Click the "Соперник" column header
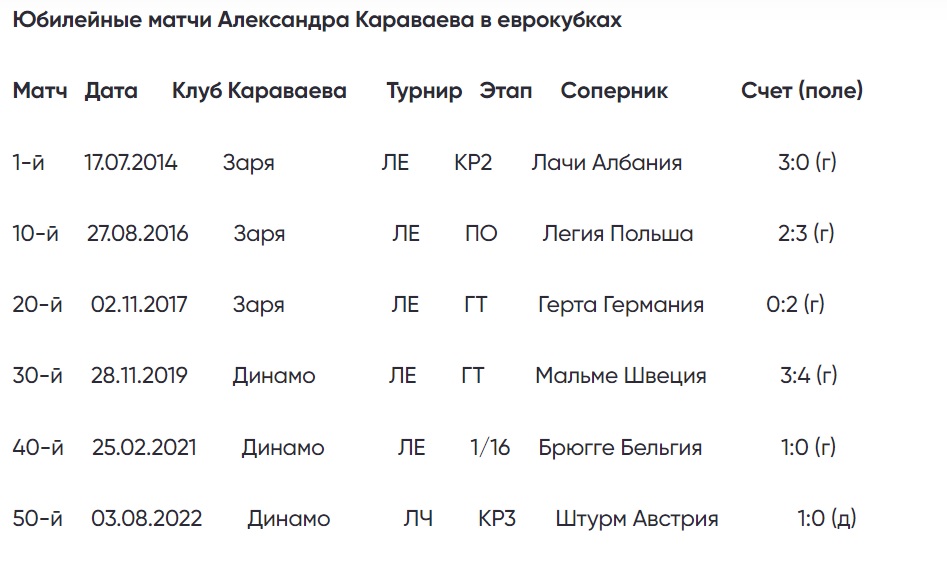 click(x=614, y=91)
